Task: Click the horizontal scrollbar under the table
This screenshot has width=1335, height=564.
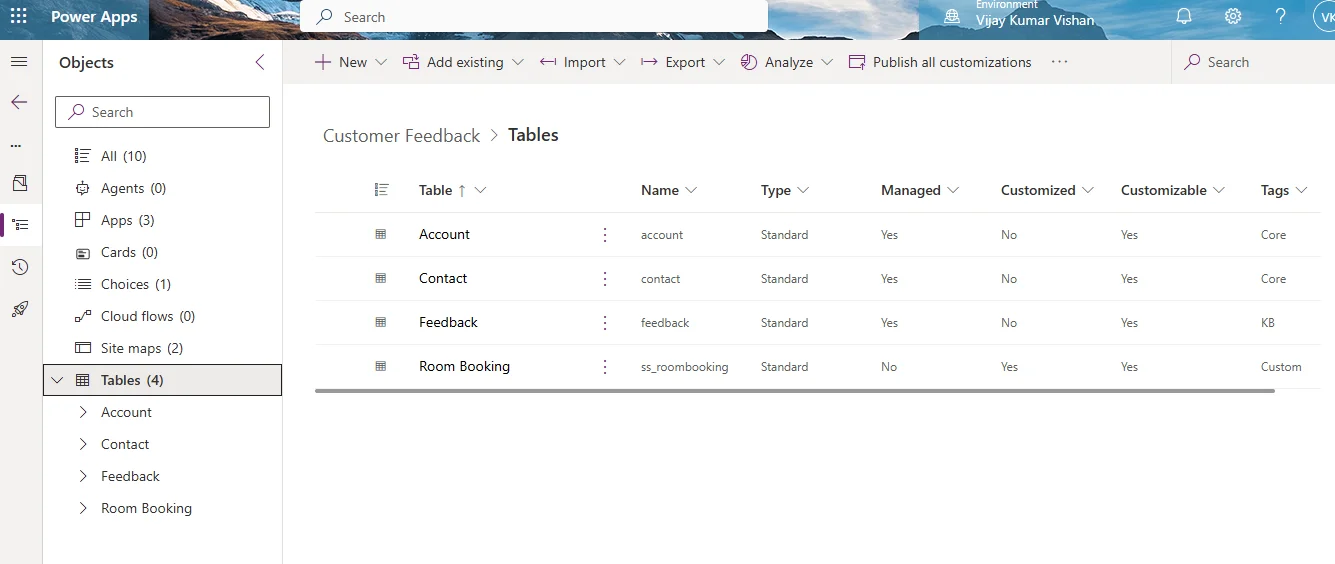Action: 795,391
